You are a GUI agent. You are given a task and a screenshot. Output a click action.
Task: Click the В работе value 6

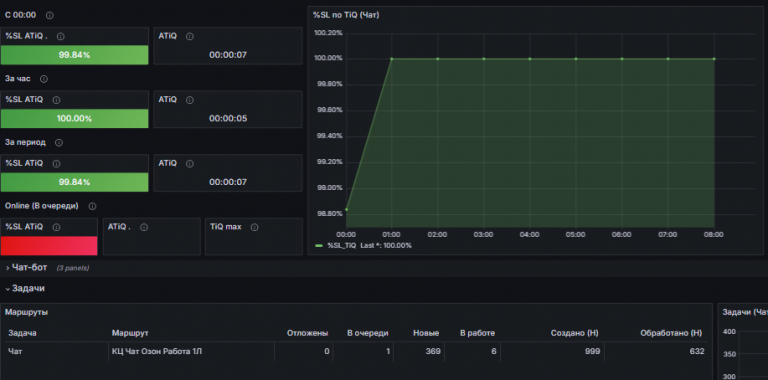[494, 351]
